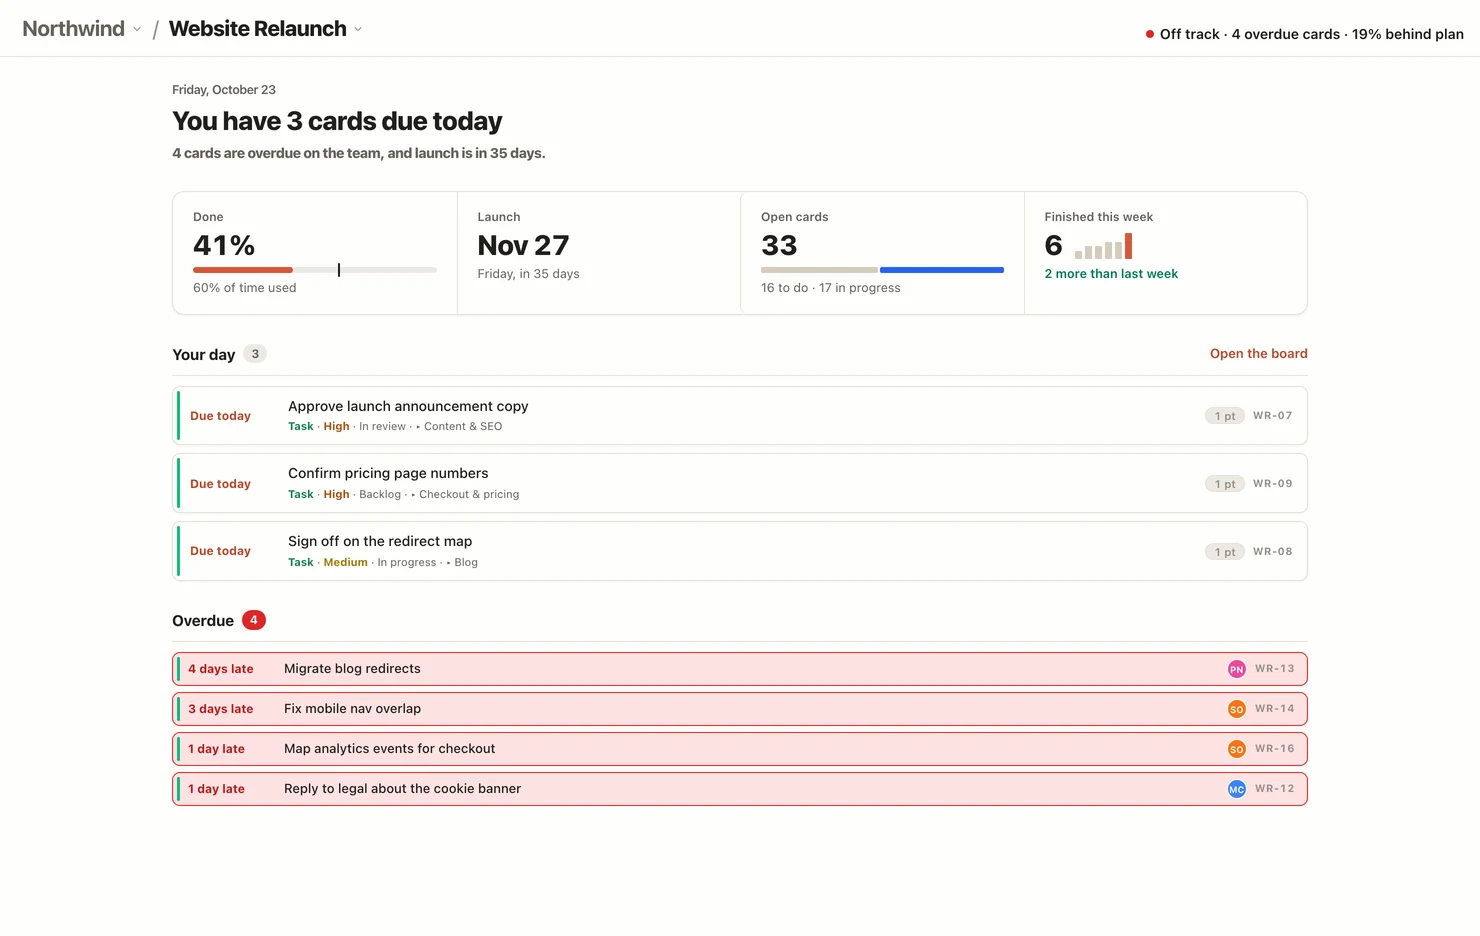
Task: Click red overdue count badge showing 4
Action: [254, 620]
